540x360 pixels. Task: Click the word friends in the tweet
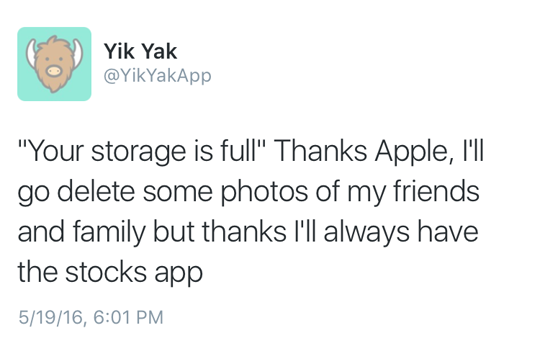[x=436, y=191]
